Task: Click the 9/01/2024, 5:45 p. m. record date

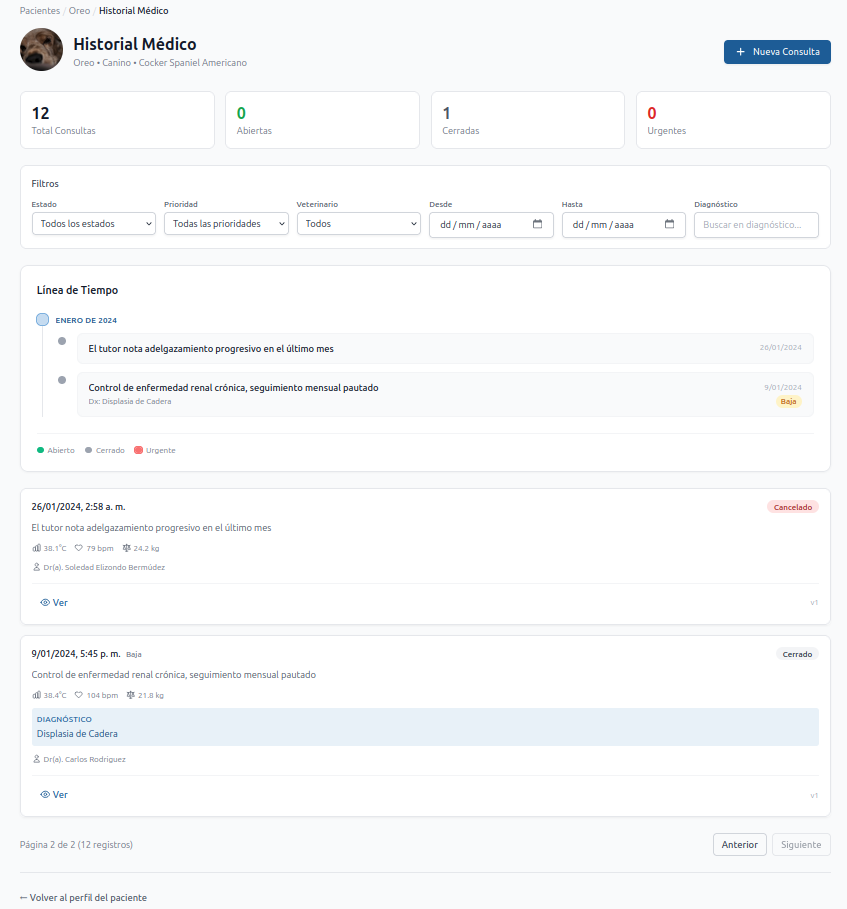Action: (x=76, y=654)
